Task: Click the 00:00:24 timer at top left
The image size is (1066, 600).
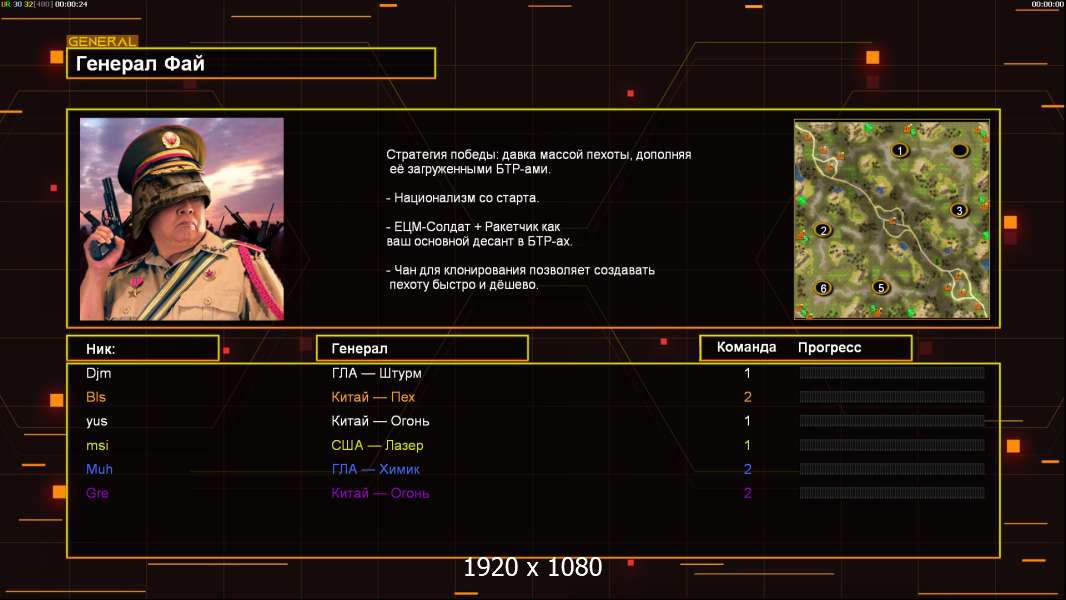Action: (x=71, y=4)
